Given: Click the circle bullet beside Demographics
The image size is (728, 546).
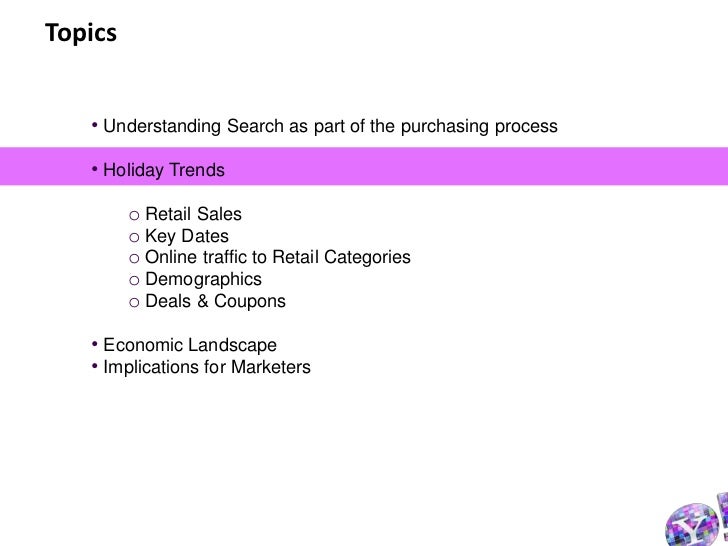Looking at the screenshot, I should (133, 280).
